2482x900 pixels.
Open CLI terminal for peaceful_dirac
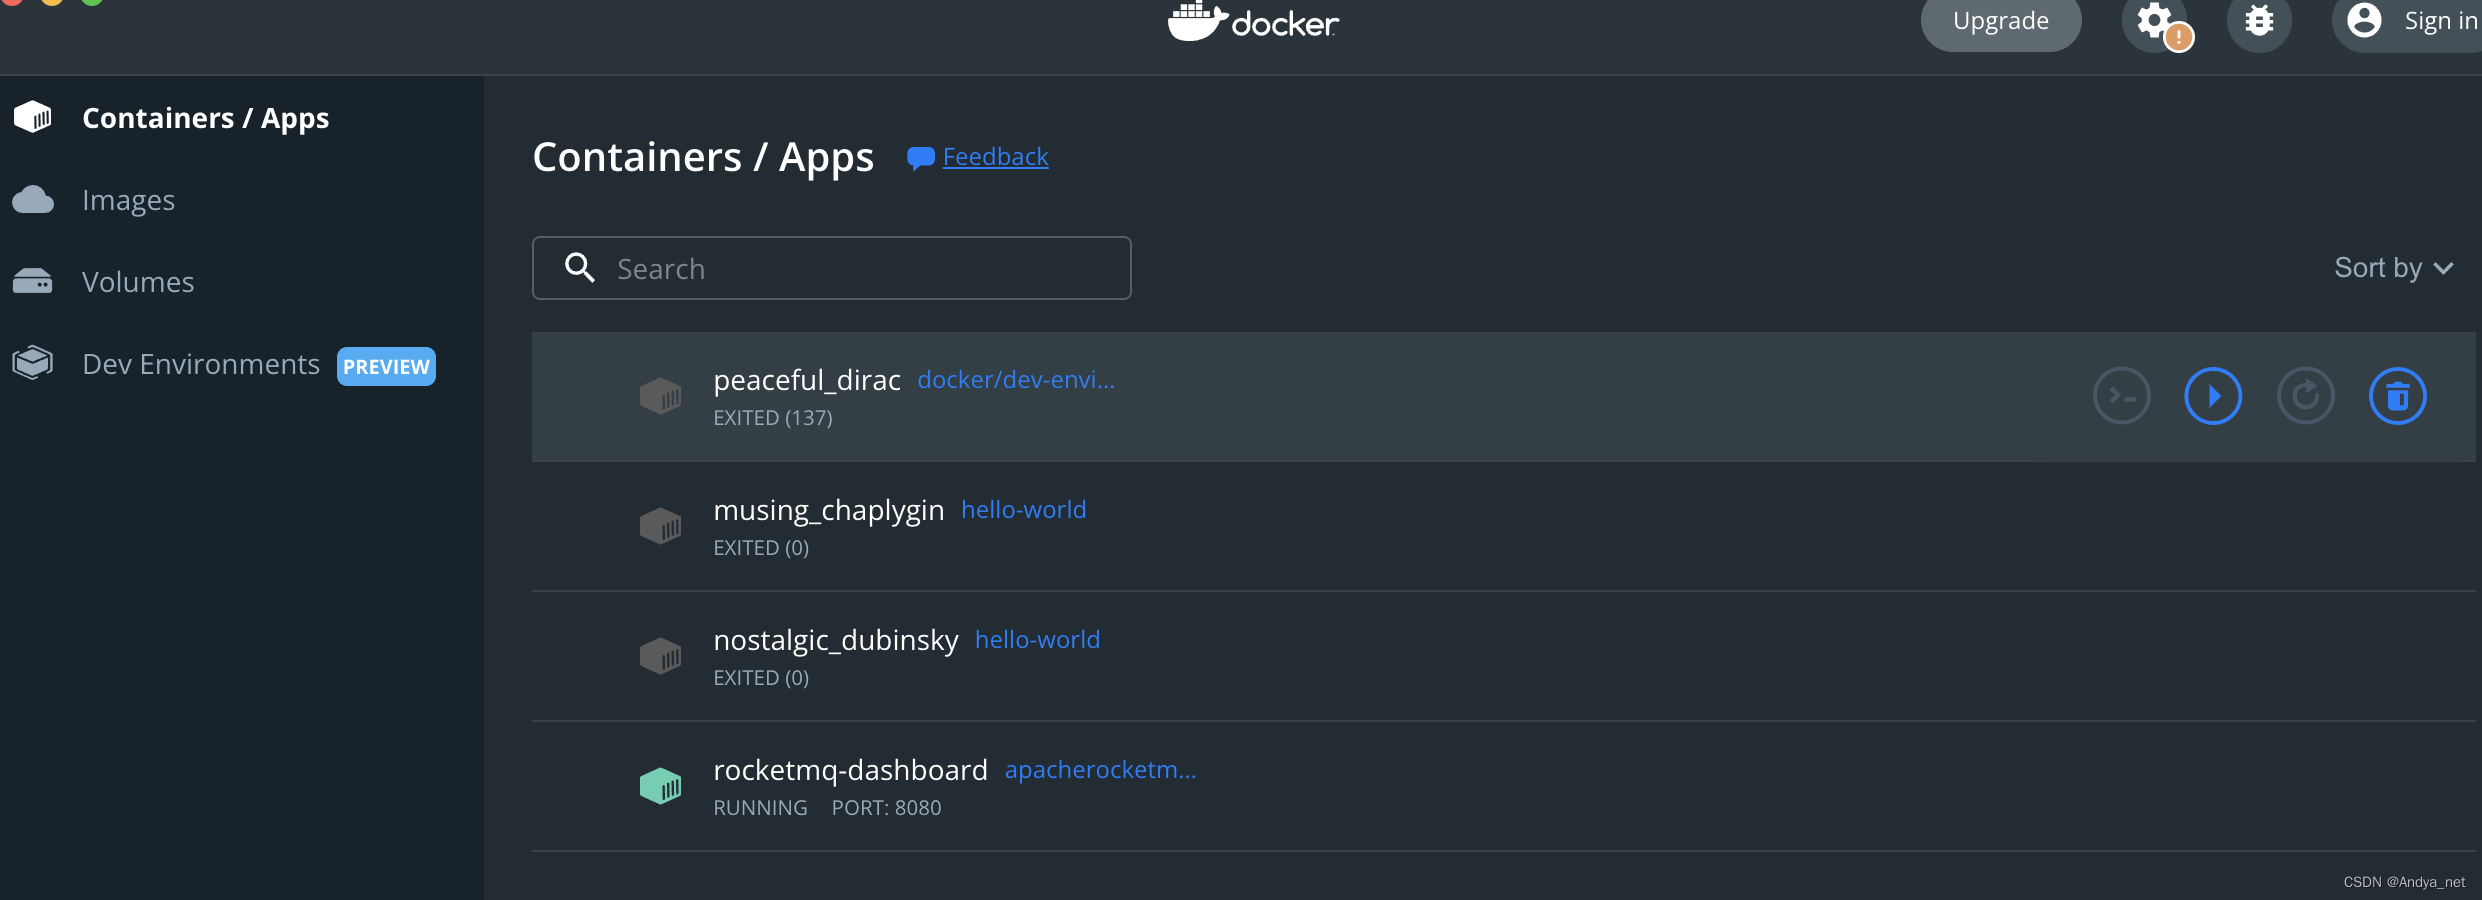[x=2121, y=396]
